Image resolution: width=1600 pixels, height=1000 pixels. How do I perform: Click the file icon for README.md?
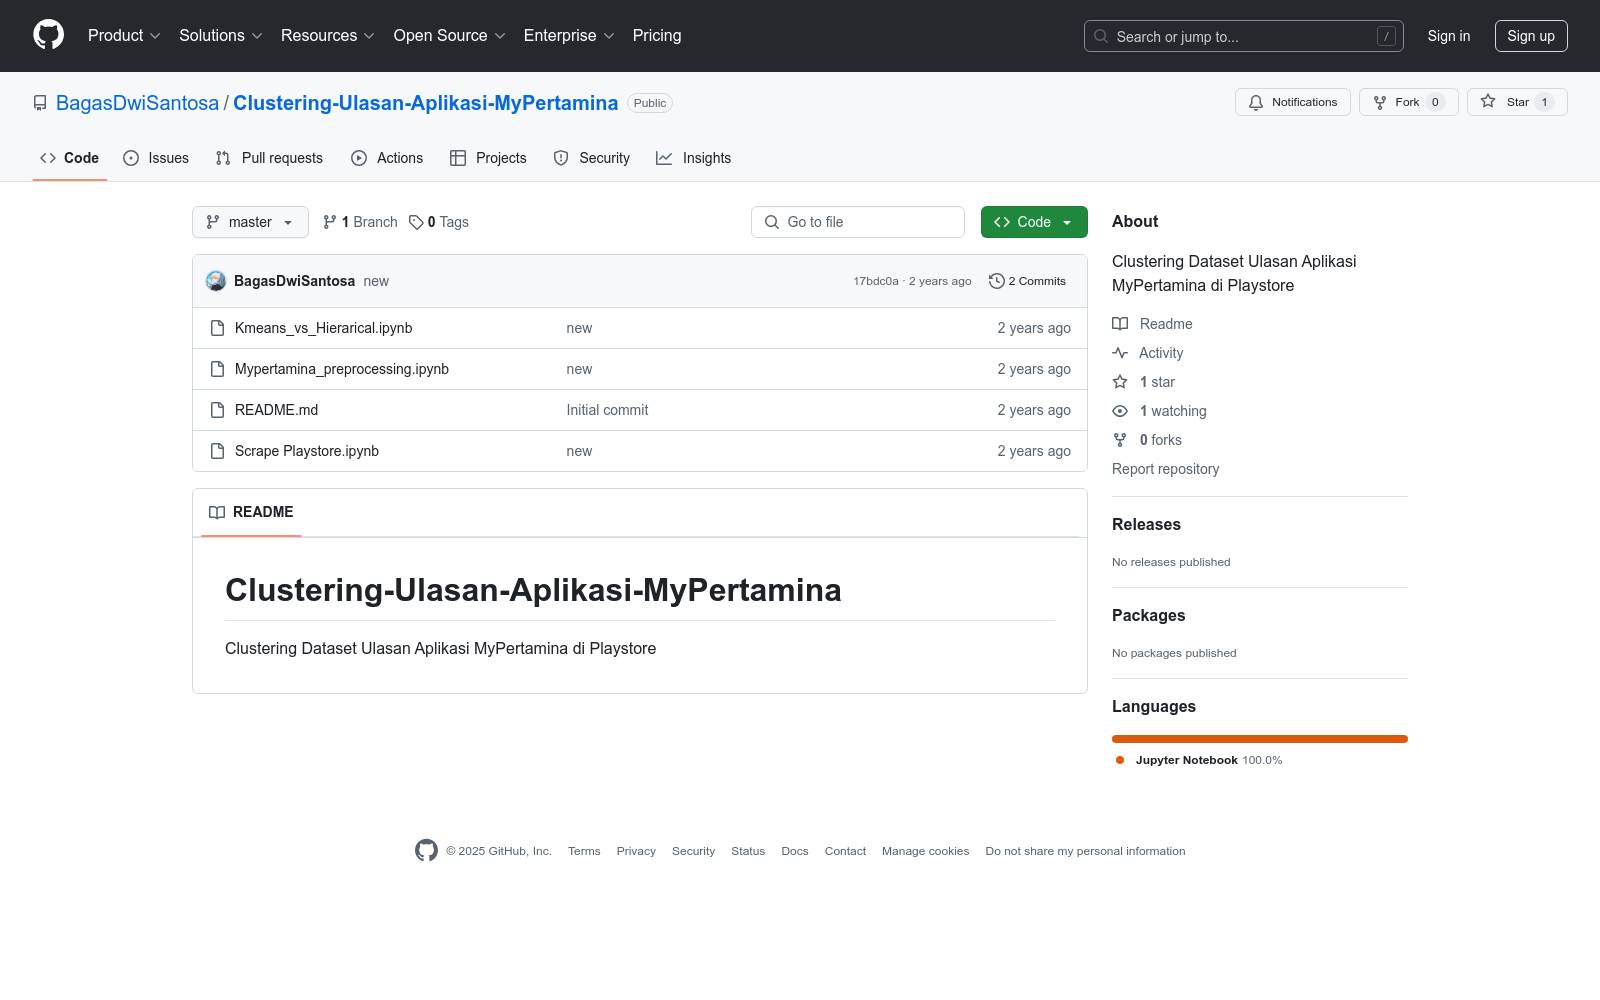217,410
